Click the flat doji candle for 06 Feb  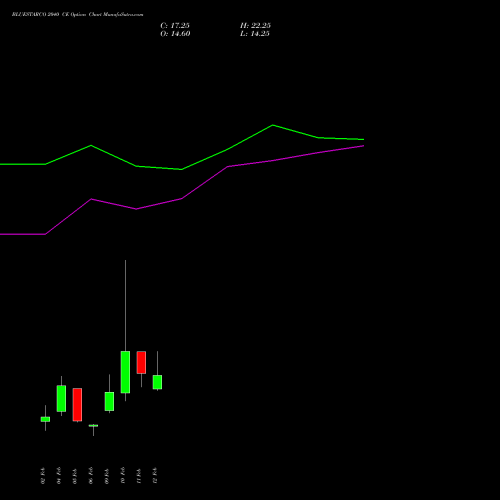(x=93, y=426)
